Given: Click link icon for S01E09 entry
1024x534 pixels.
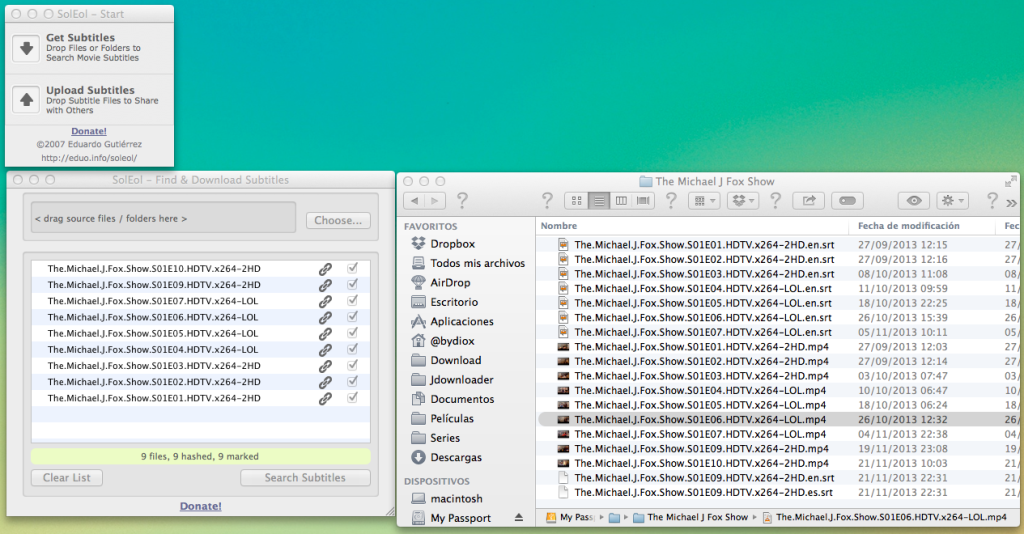Looking at the screenshot, I should click(x=325, y=285).
